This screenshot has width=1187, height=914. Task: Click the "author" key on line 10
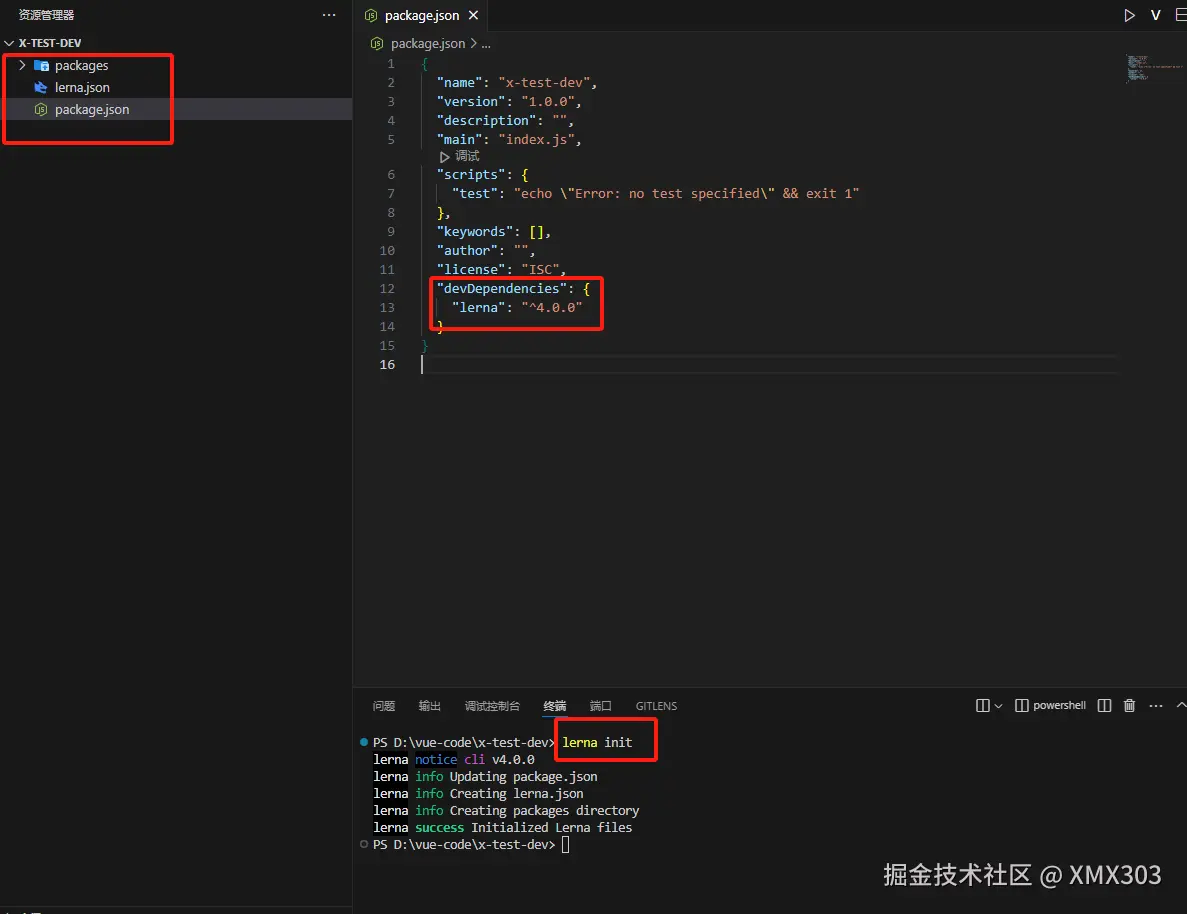coord(467,251)
